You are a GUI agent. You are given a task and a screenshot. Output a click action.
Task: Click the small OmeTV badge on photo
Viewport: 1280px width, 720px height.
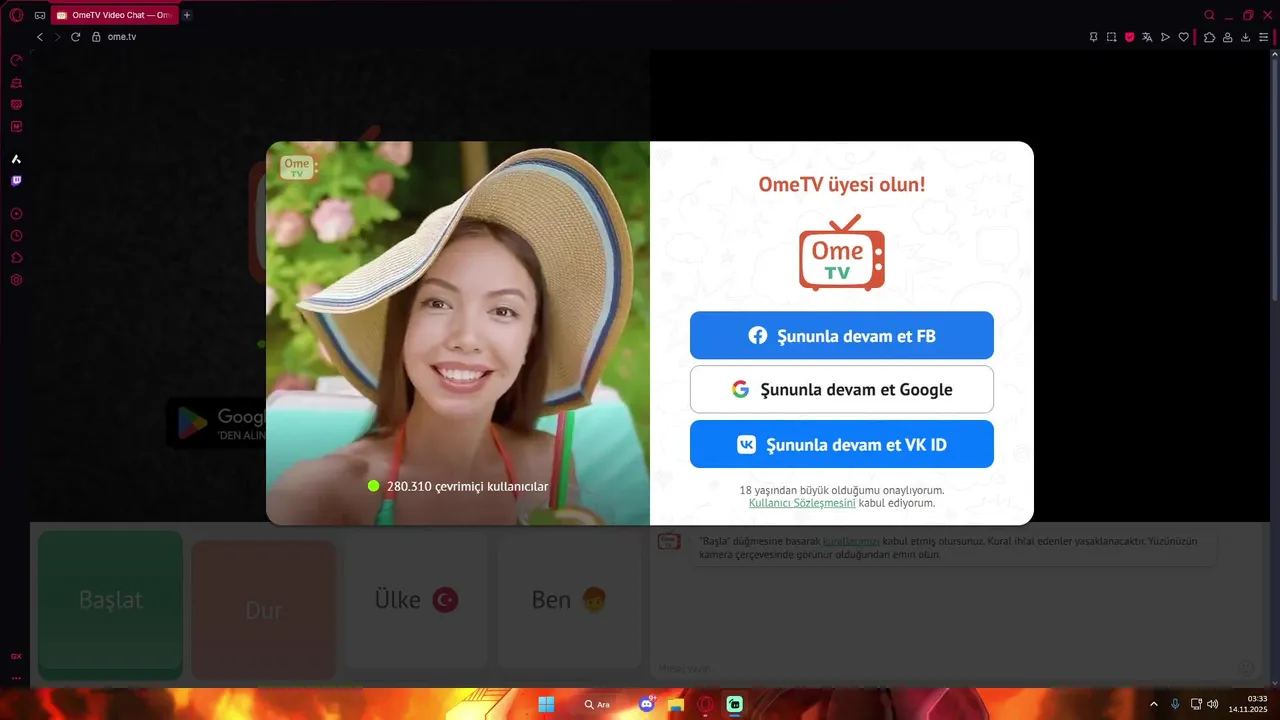point(298,166)
